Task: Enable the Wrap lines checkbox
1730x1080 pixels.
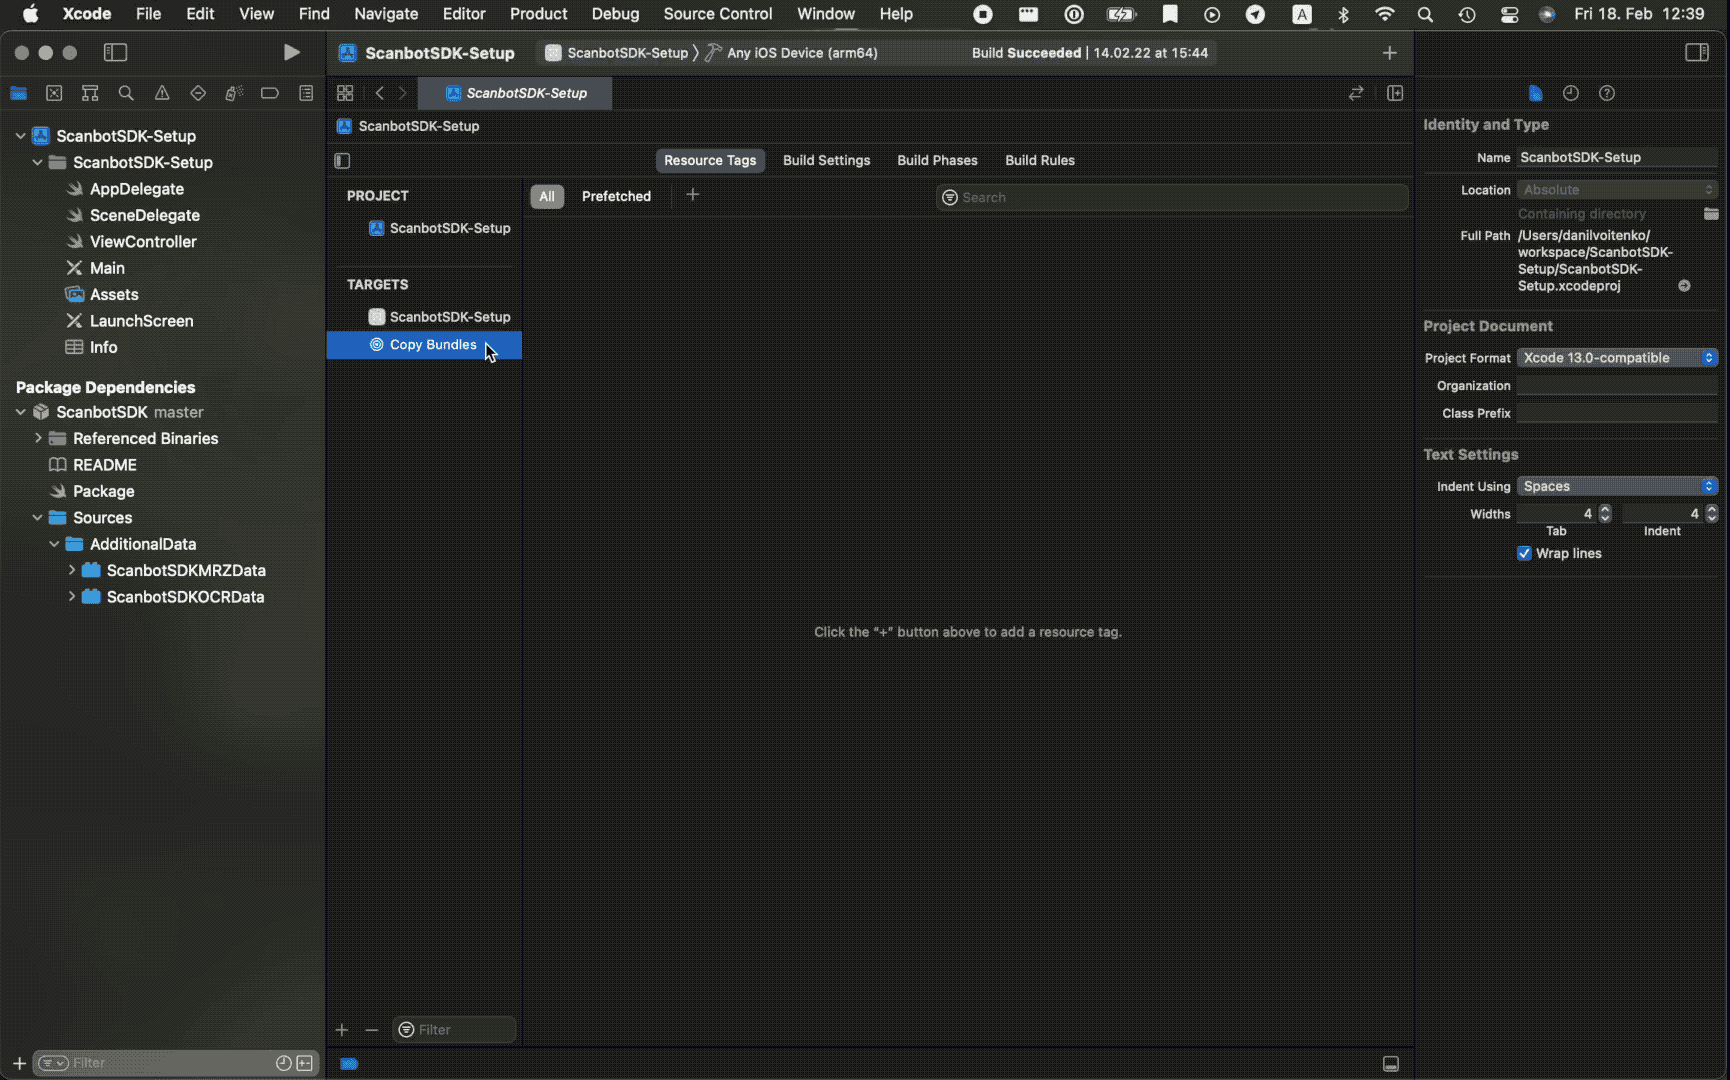Action: [x=1523, y=553]
